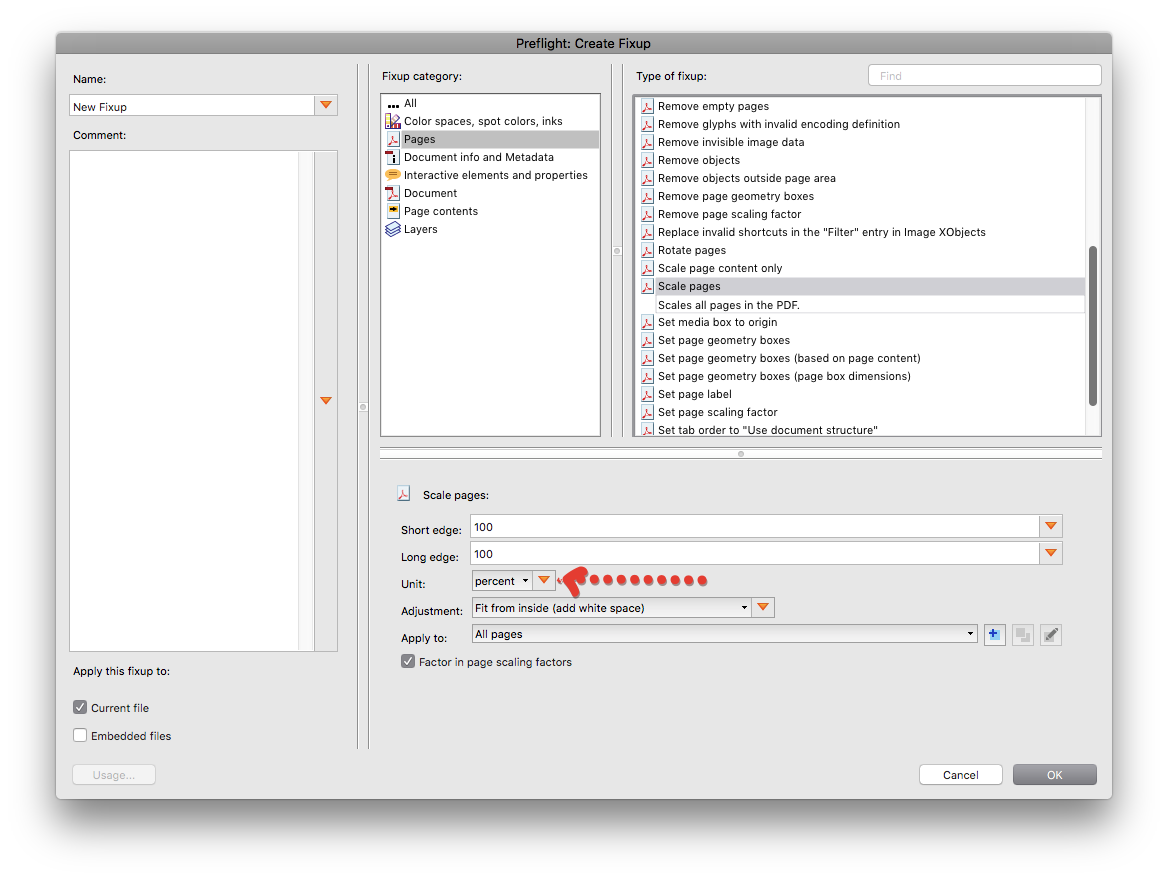Select the All fixup category
The height and width of the screenshot is (879, 1168).
click(x=410, y=104)
